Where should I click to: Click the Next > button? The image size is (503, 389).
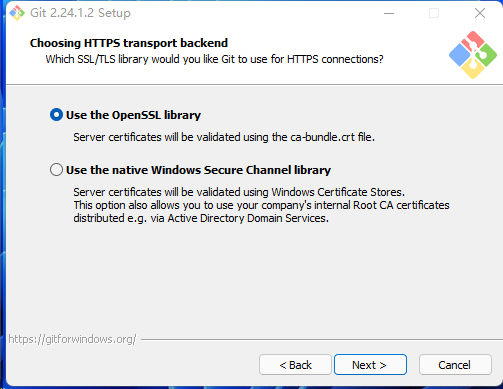click(370, 365)
